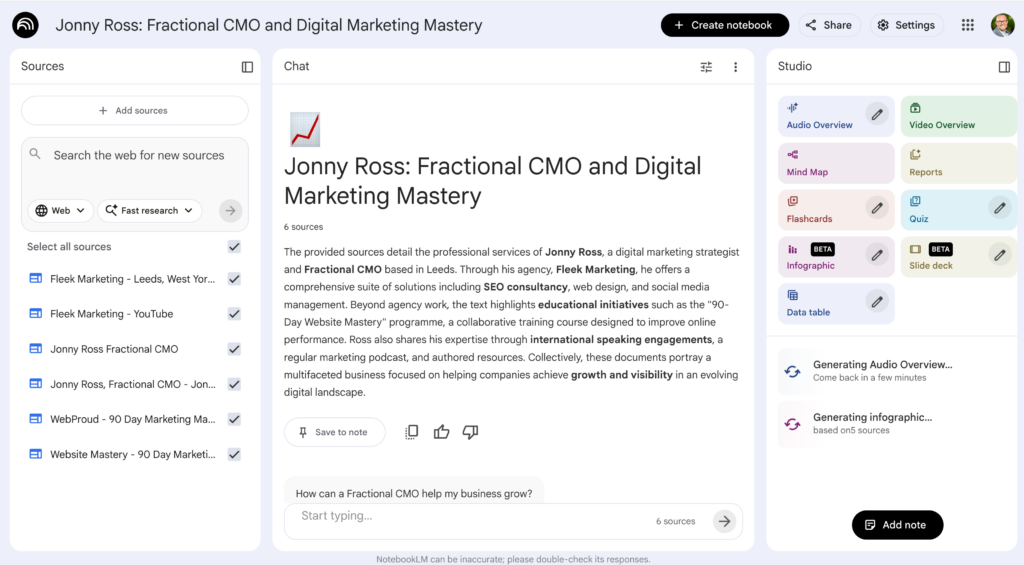Image resolution: width=1024 pixels, height=565 pixels.
Task: Open WebProud - 90 Day Marketing Ma... source
Action: 133,419
